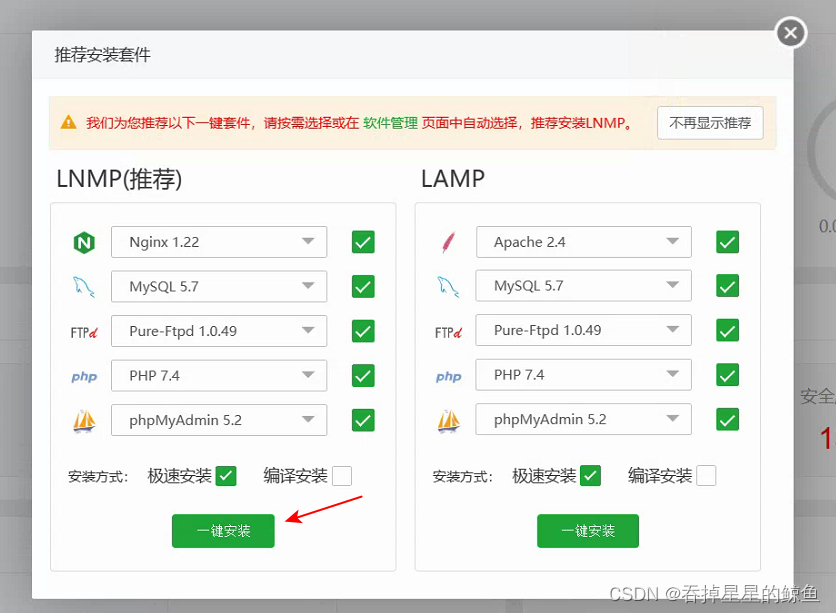Image resolution: width=836 pixels, height=613 pixels.
Task: Open LNMP PHP 7.4 version dropdown
Action: coord(219,375)
